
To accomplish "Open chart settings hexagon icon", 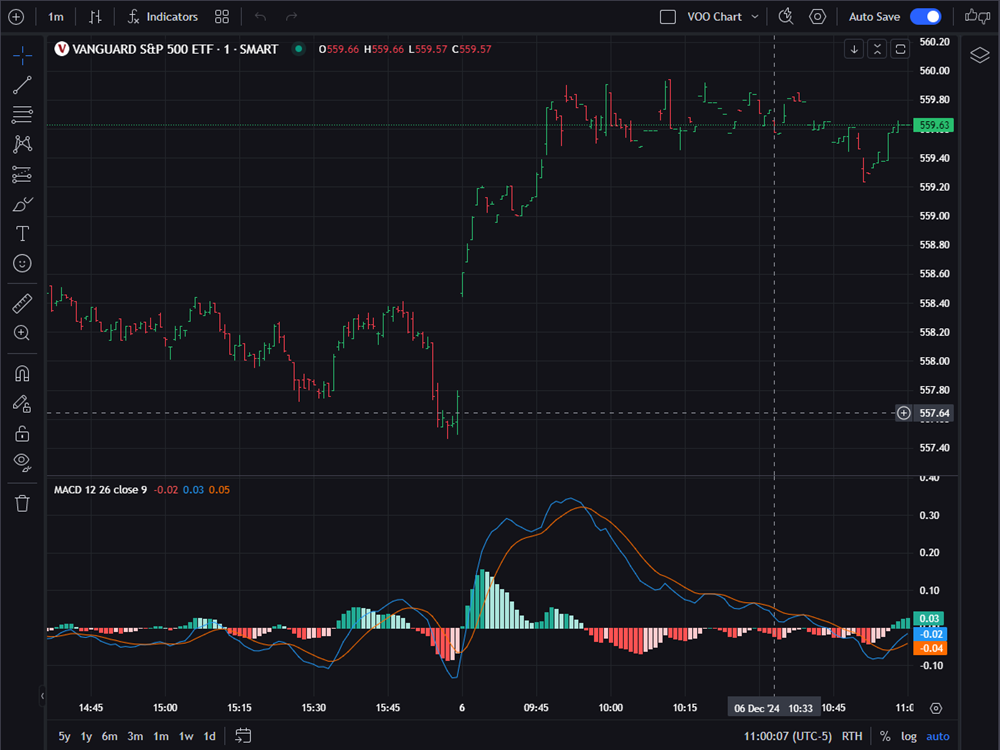I will pyautogui.click(x=818, y=17).
